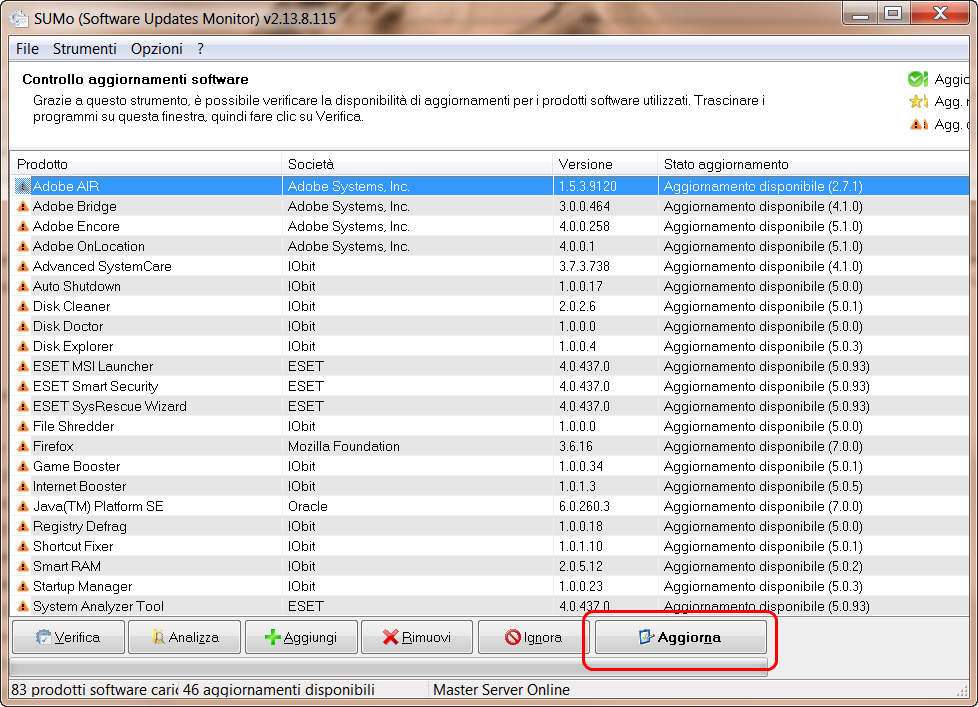Click the Aggiungi button
Screen dimensions: 978x707
(x=302, y=637)
